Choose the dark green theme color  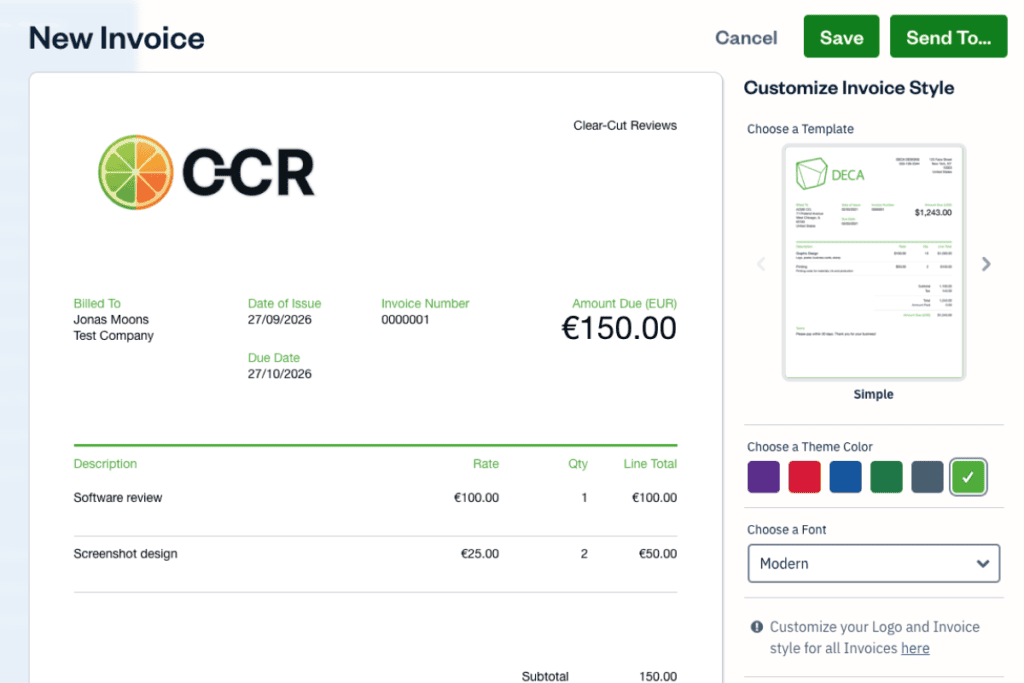886,477
